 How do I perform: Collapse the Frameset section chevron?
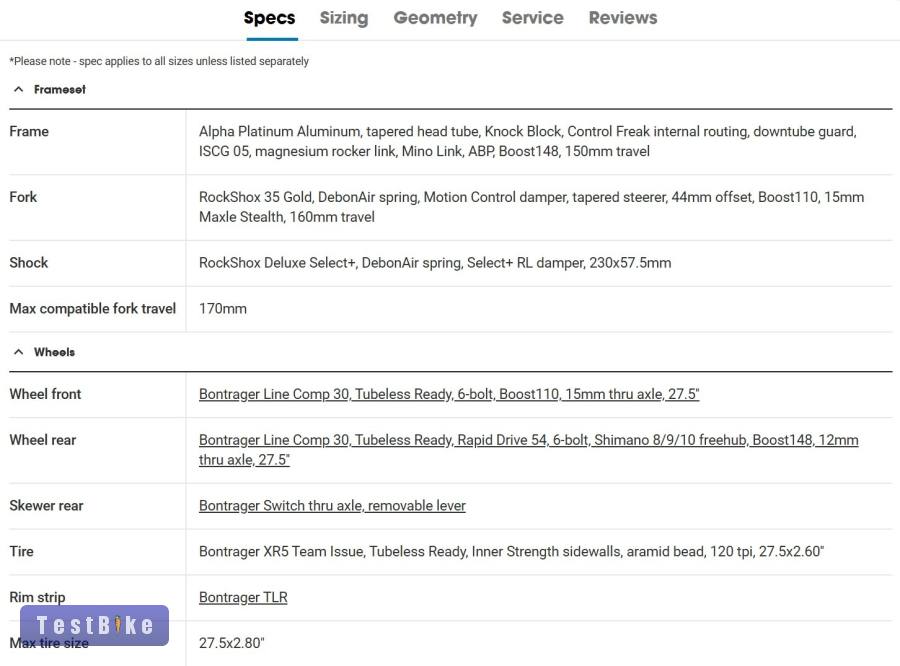[18, 89]
